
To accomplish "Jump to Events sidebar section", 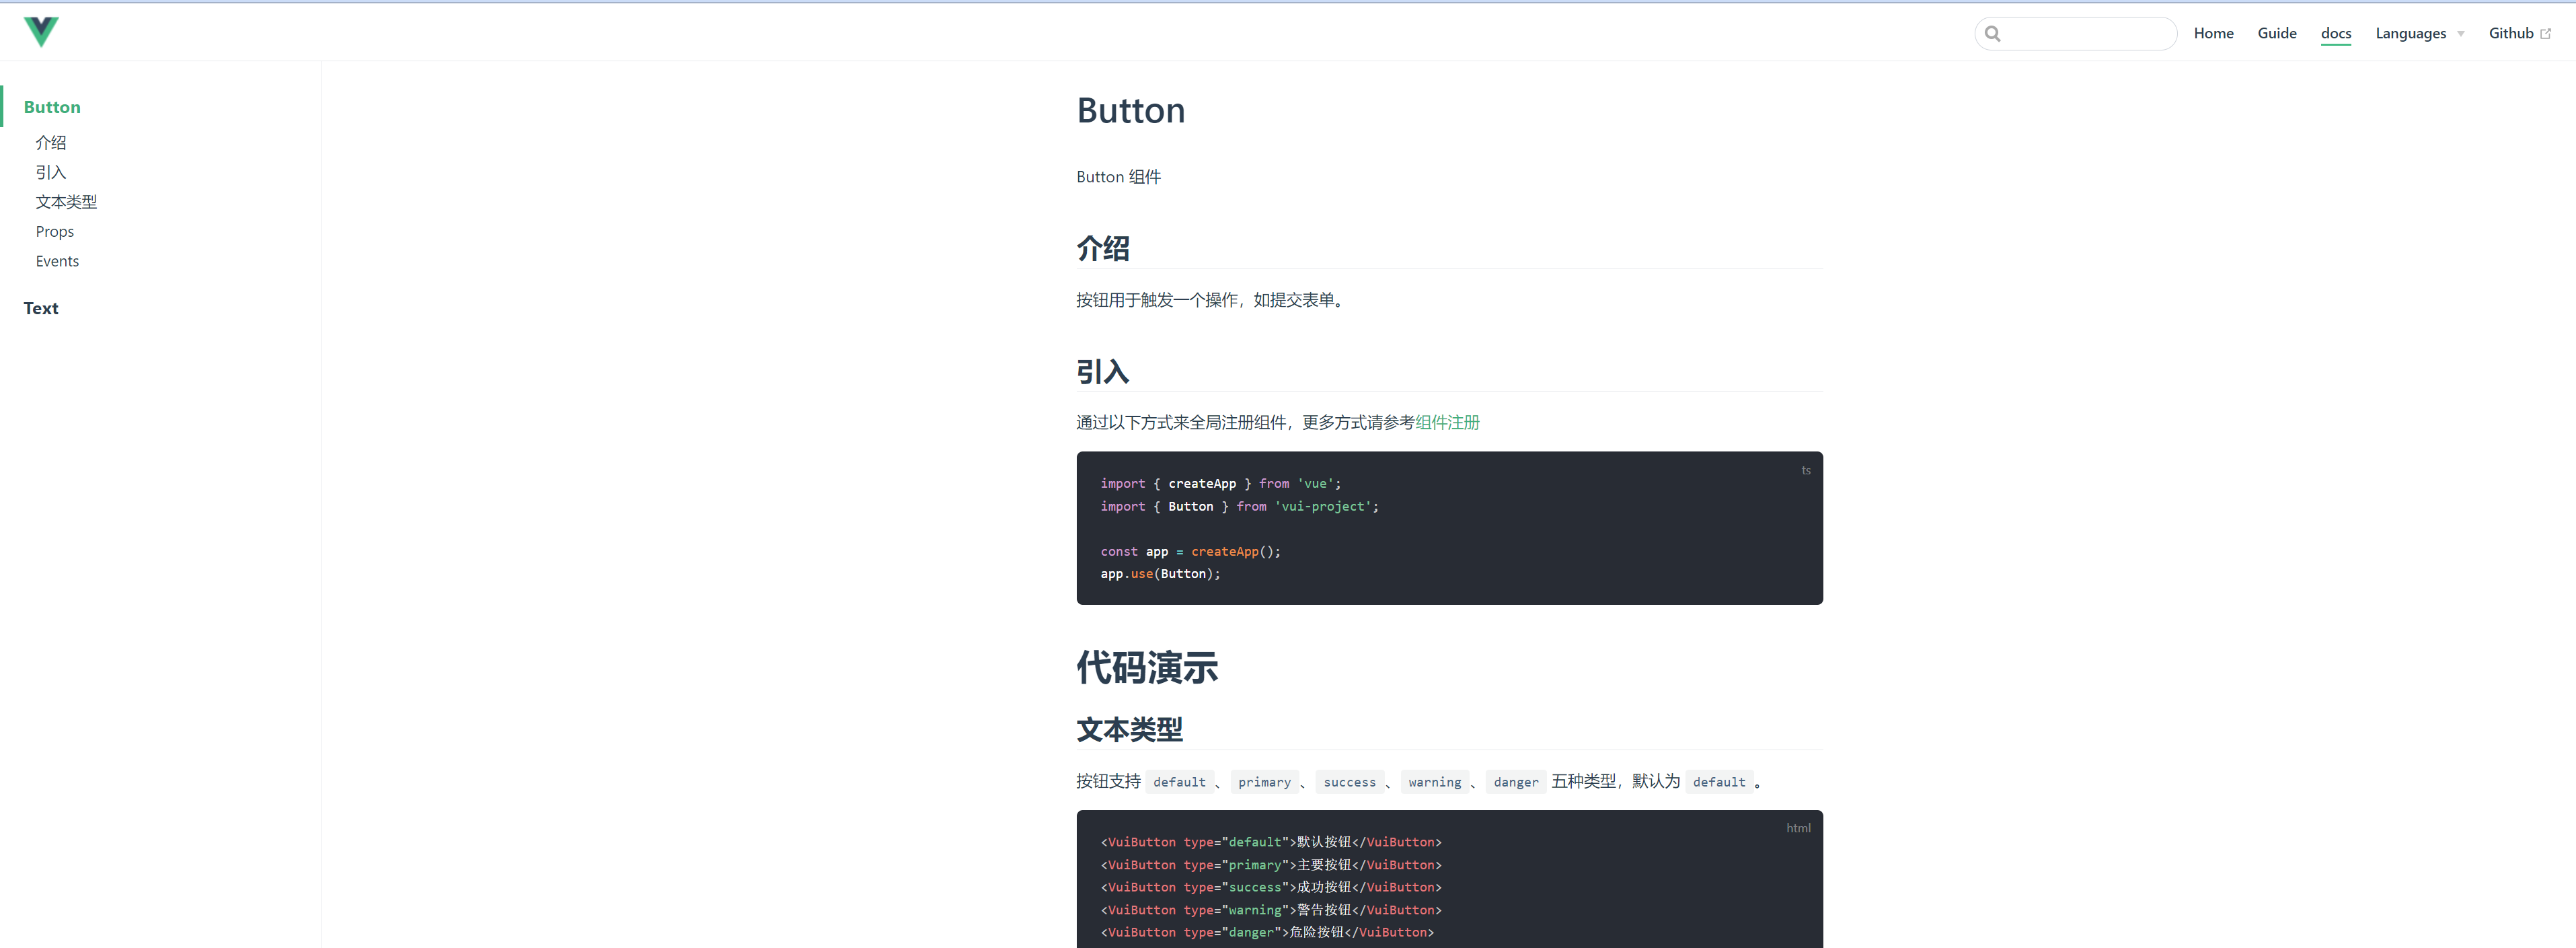I will pyautogui.click(x=57, y=261).
